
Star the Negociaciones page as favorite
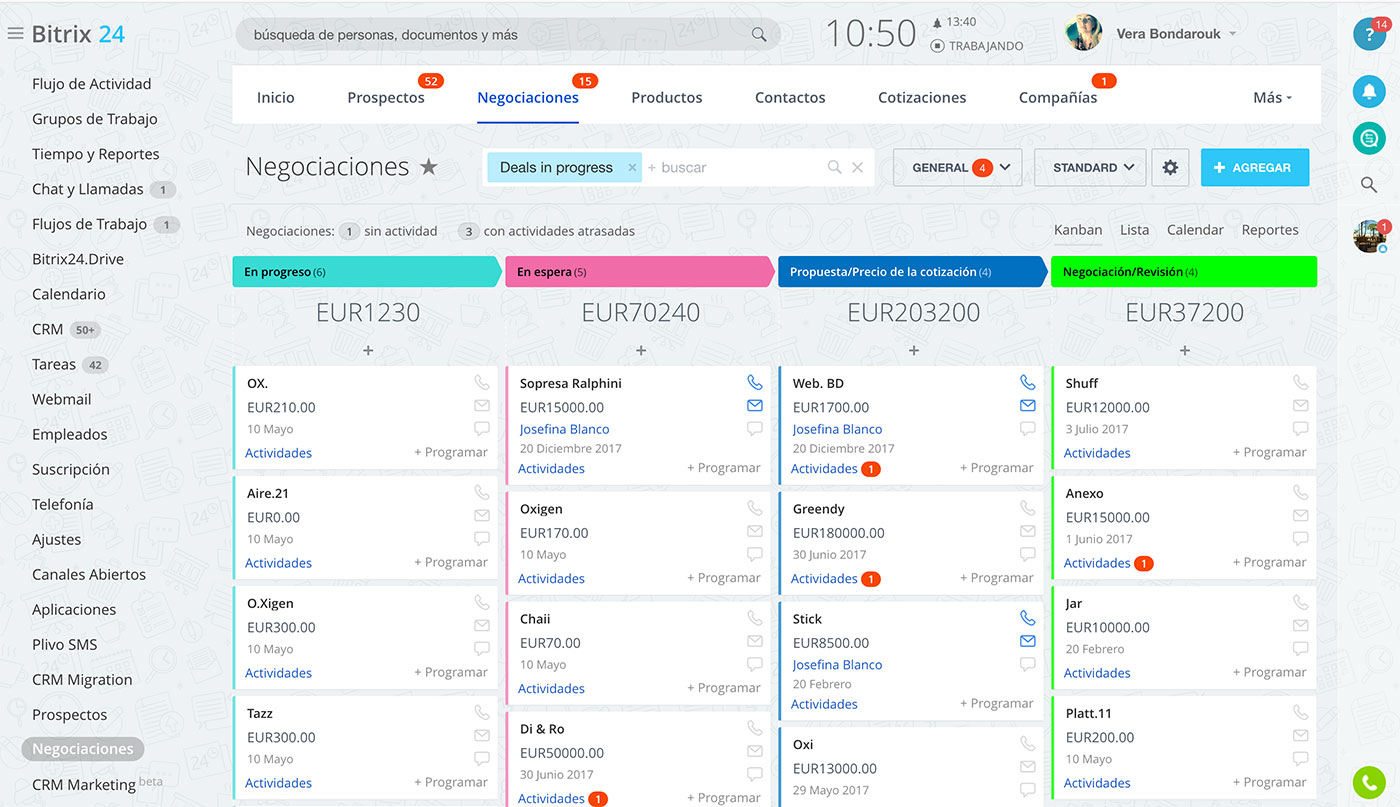[x=429, y=168]
